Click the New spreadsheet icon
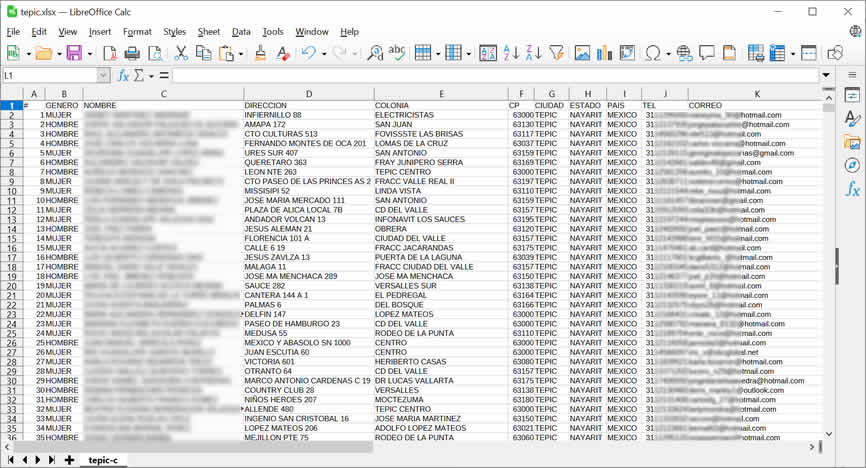This screenshot has width=866, height=468. coord(13,53)
